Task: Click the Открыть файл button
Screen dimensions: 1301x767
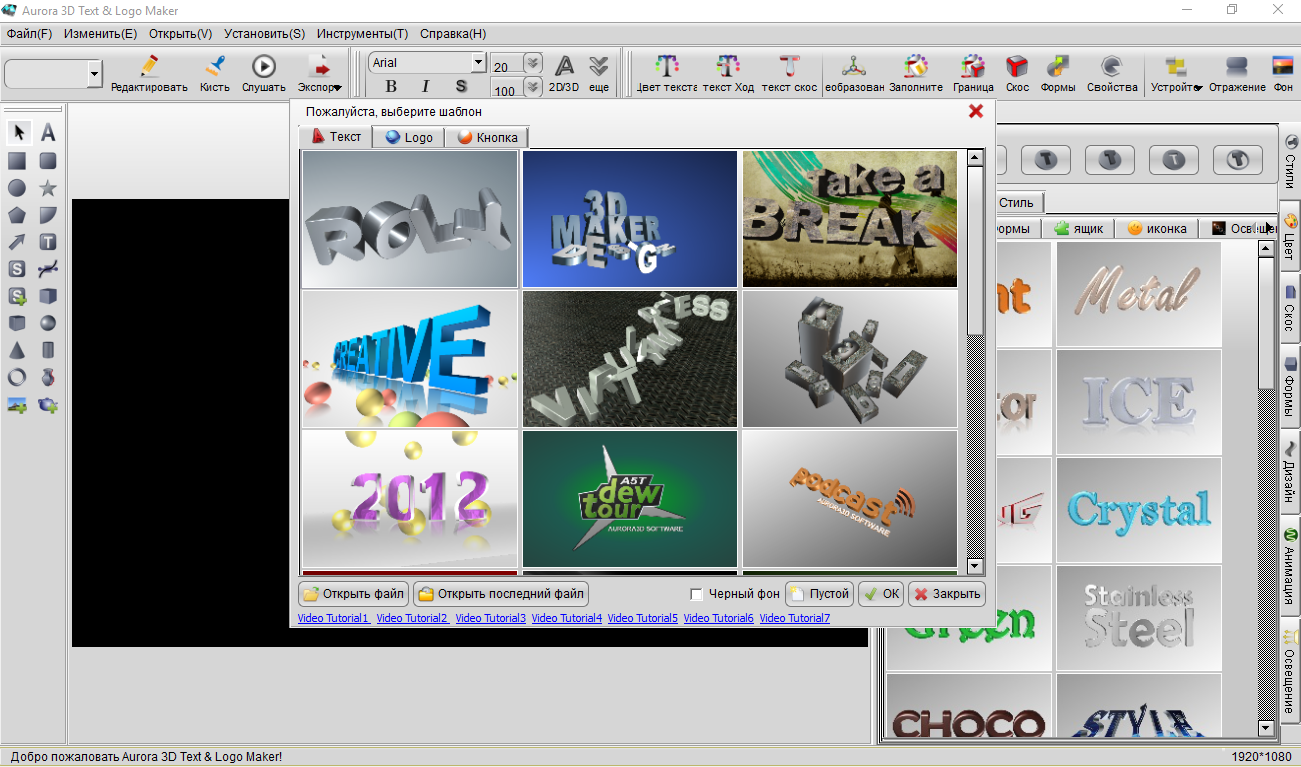Action: coord(353,594)
